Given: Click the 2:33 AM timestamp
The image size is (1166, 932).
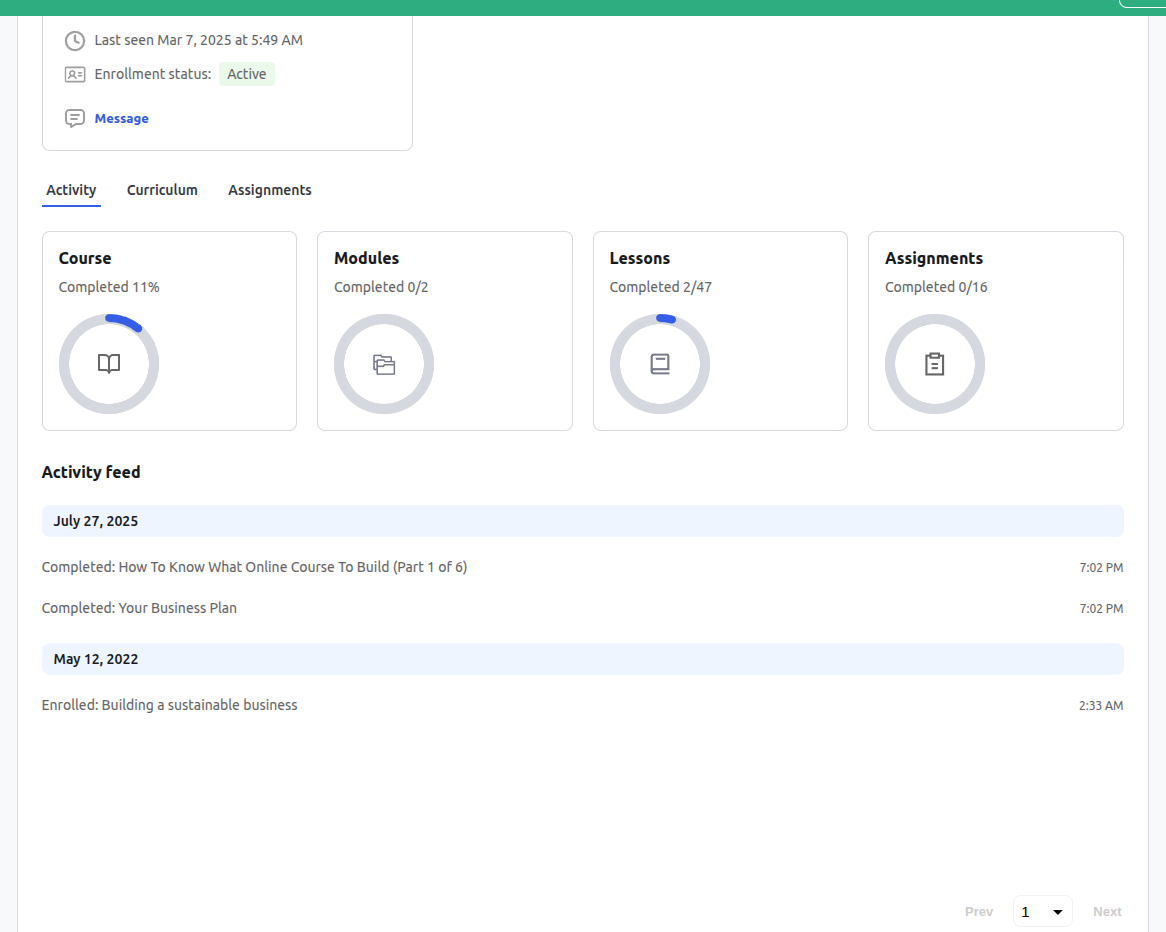Looking at the screenshot, I should [1101, 705].
